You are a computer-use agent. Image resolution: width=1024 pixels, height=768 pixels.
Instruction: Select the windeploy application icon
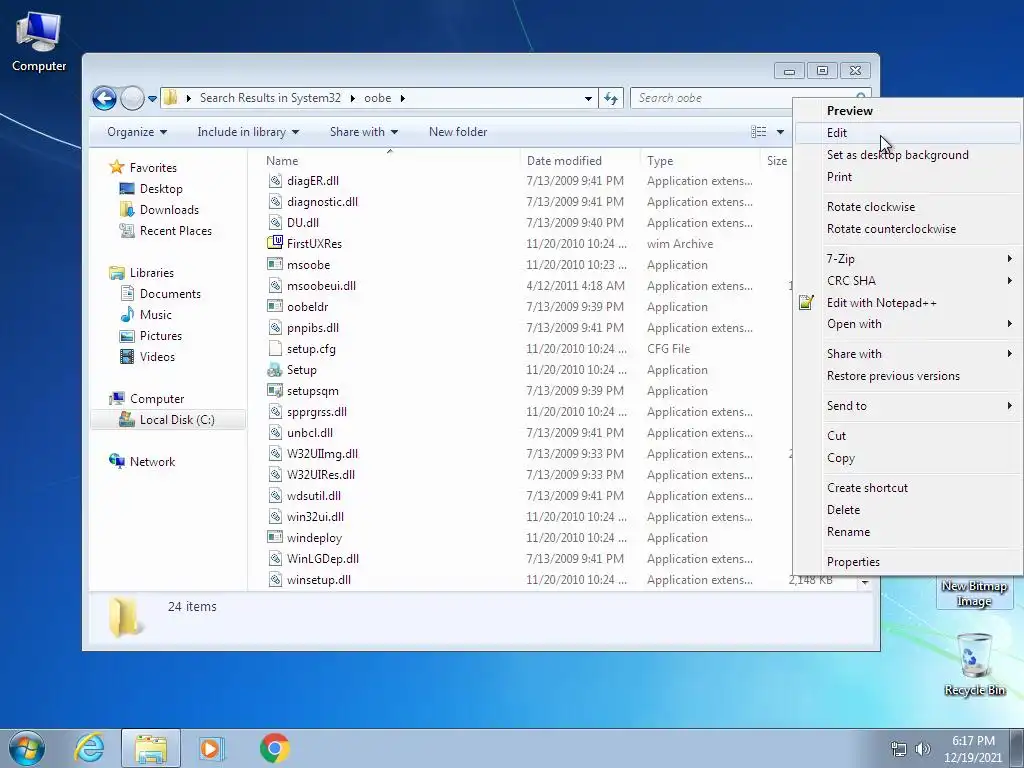[275, 537]
